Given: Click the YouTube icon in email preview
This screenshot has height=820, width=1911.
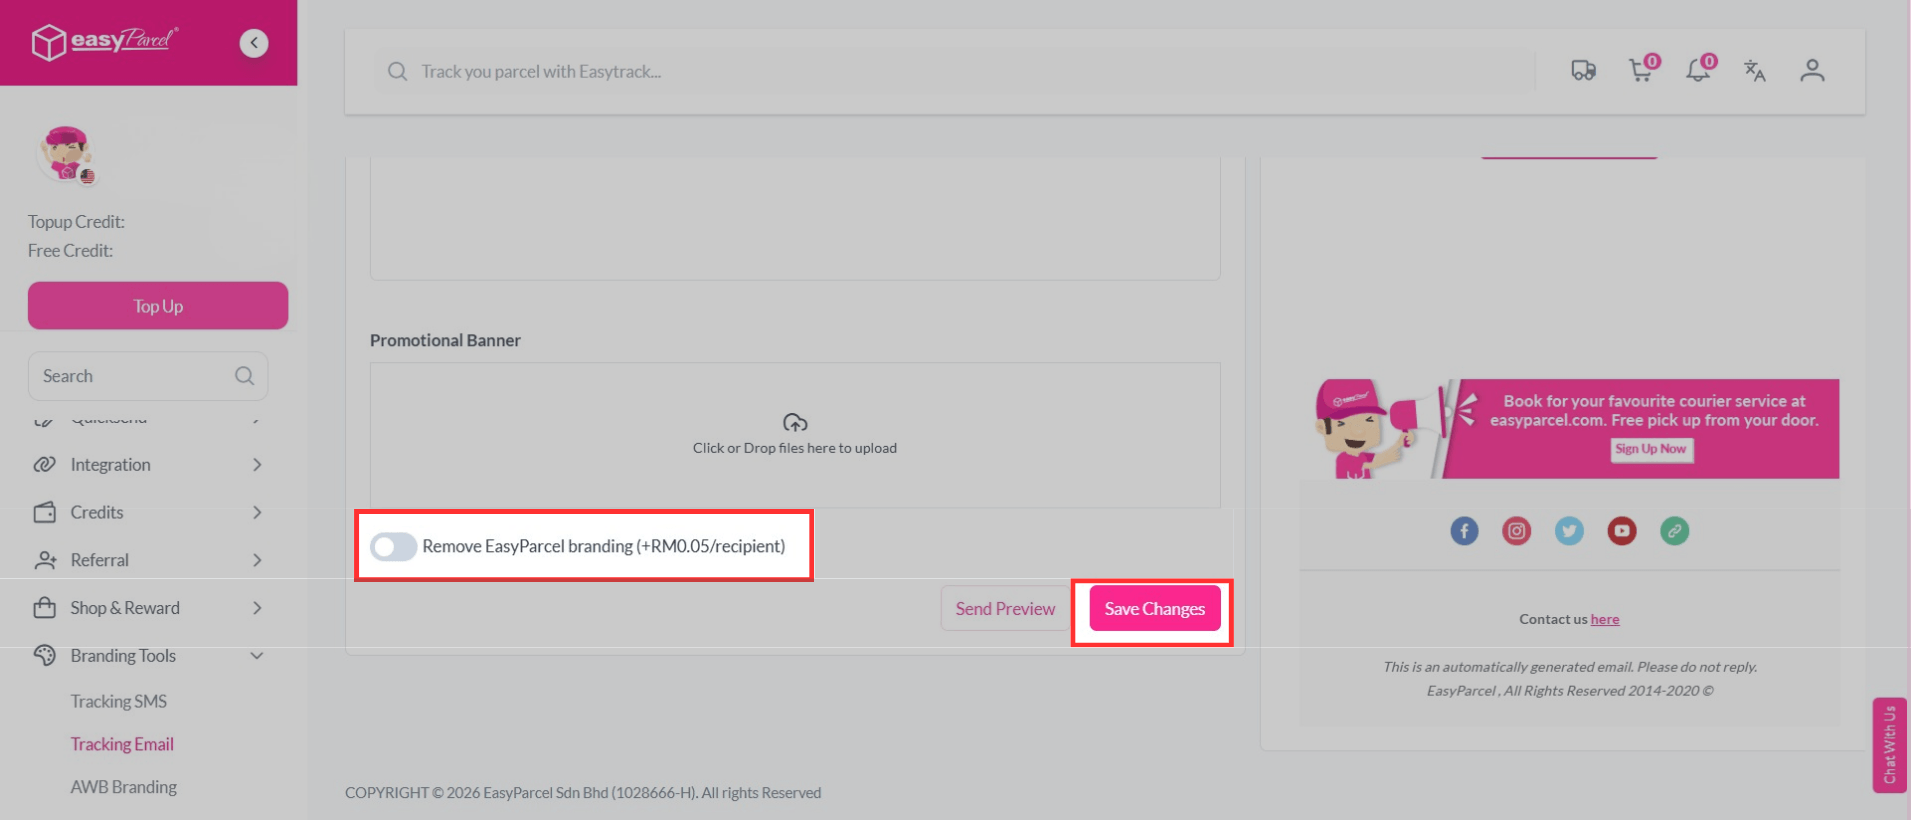Looking at the screenshot, I should 1622,531.
